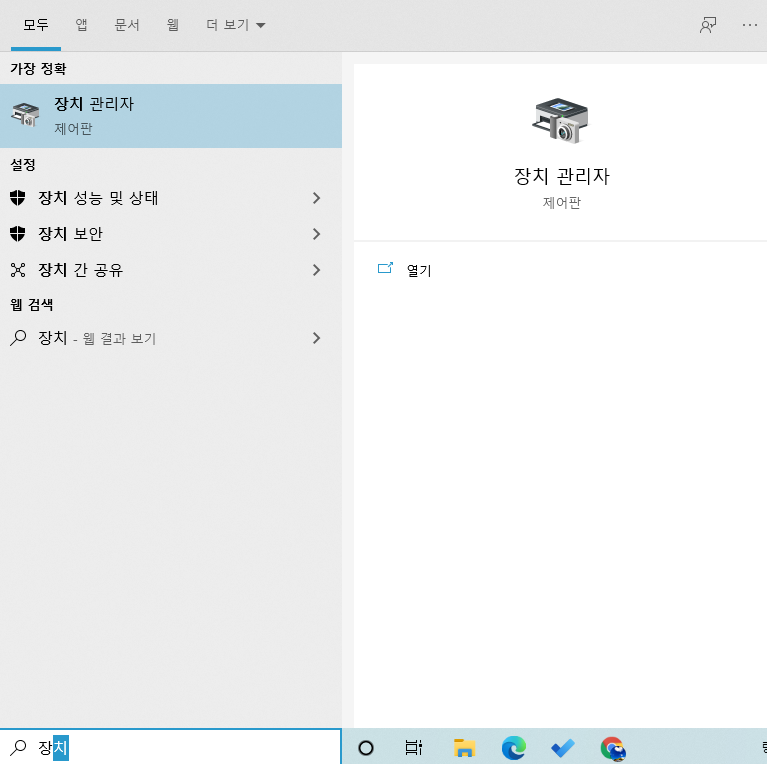
Task: Switch to the 모두 tab
Action: (x=36, y=25)
